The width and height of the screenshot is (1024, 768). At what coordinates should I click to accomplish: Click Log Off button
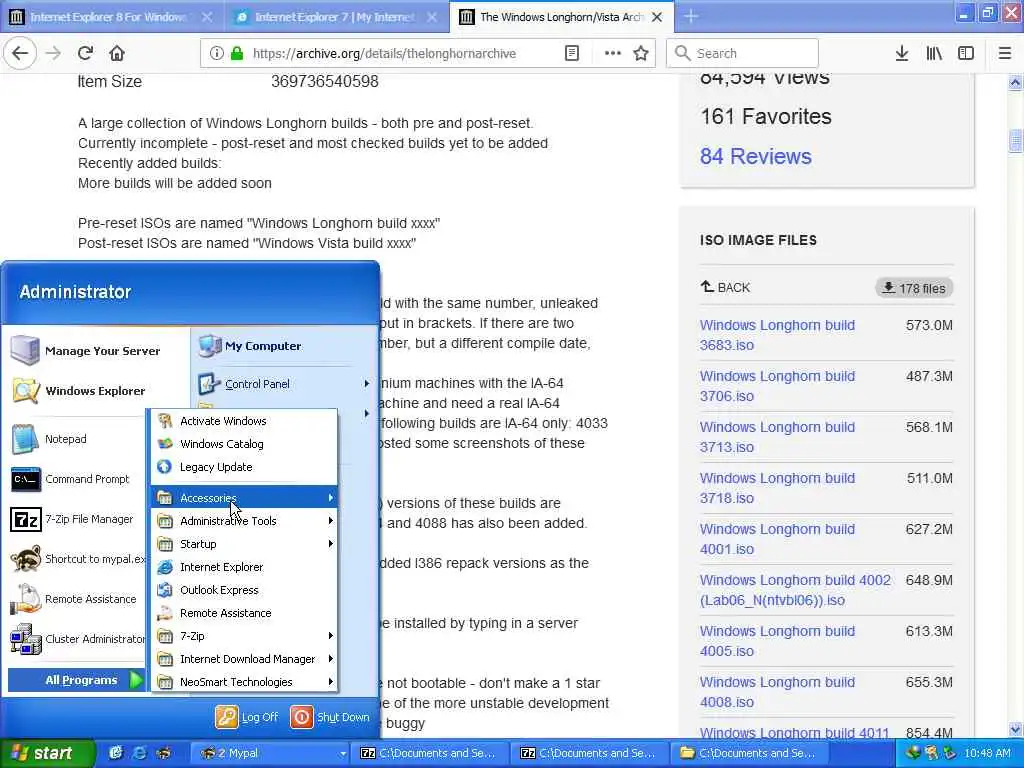247,717
